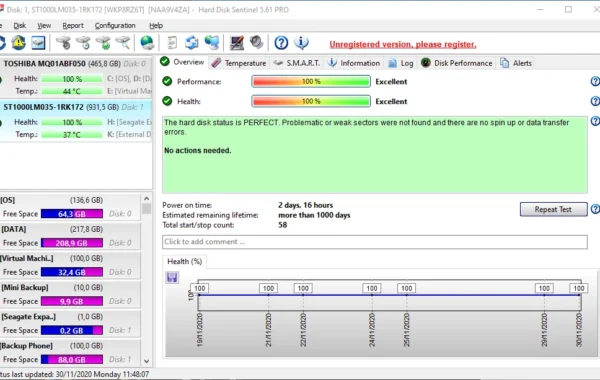The width and height of the screenshot is (600, 380).
Task: Click the [DATA] partition entry
Action: tap(70, 236)
